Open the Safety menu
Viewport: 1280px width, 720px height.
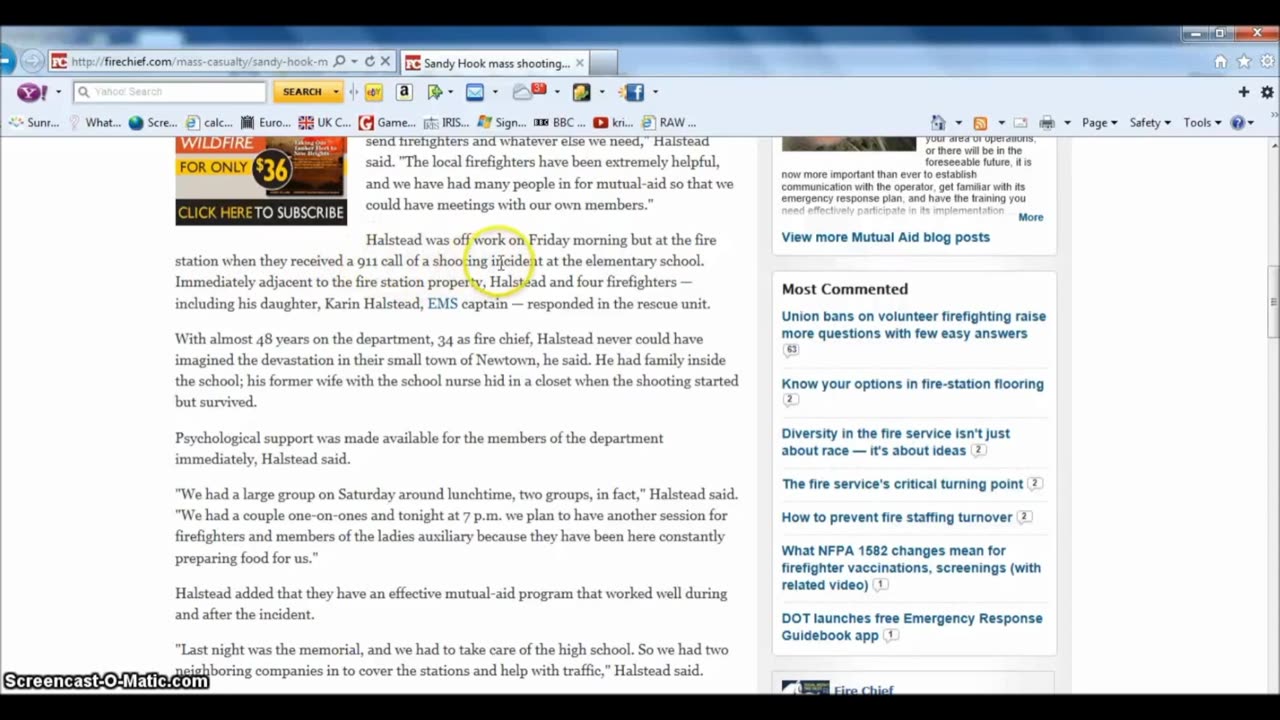coord(1150,123)
